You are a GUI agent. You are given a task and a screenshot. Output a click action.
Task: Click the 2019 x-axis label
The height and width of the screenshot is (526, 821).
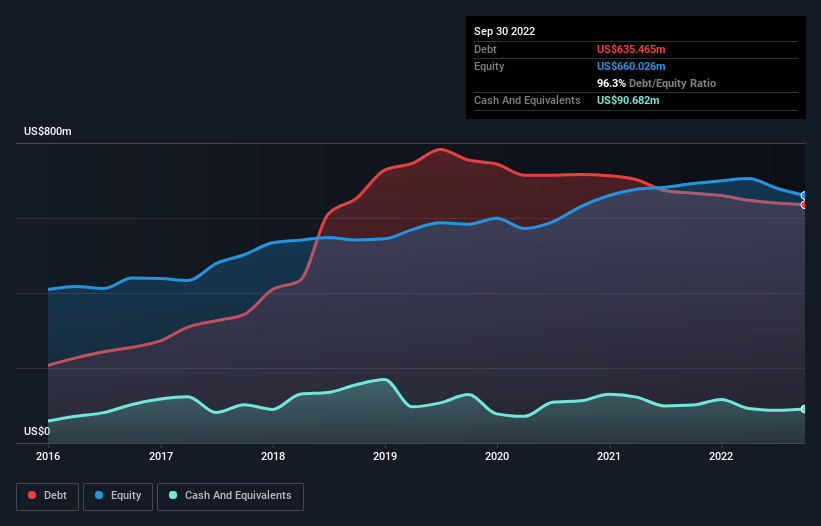[x=385, y=456]
